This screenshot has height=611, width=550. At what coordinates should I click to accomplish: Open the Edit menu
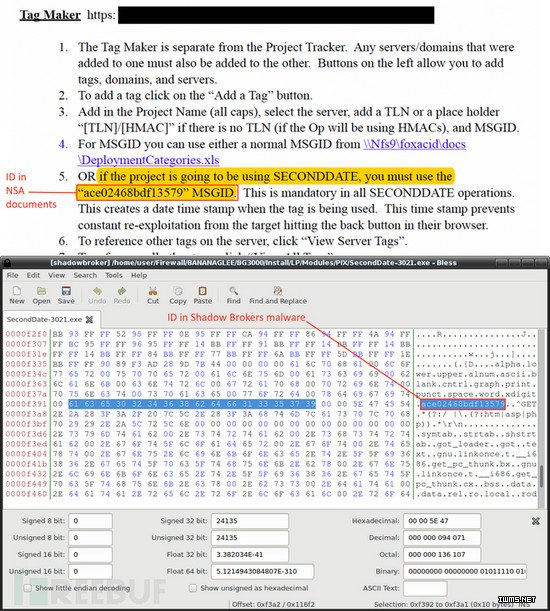click(x=33, y=275)
